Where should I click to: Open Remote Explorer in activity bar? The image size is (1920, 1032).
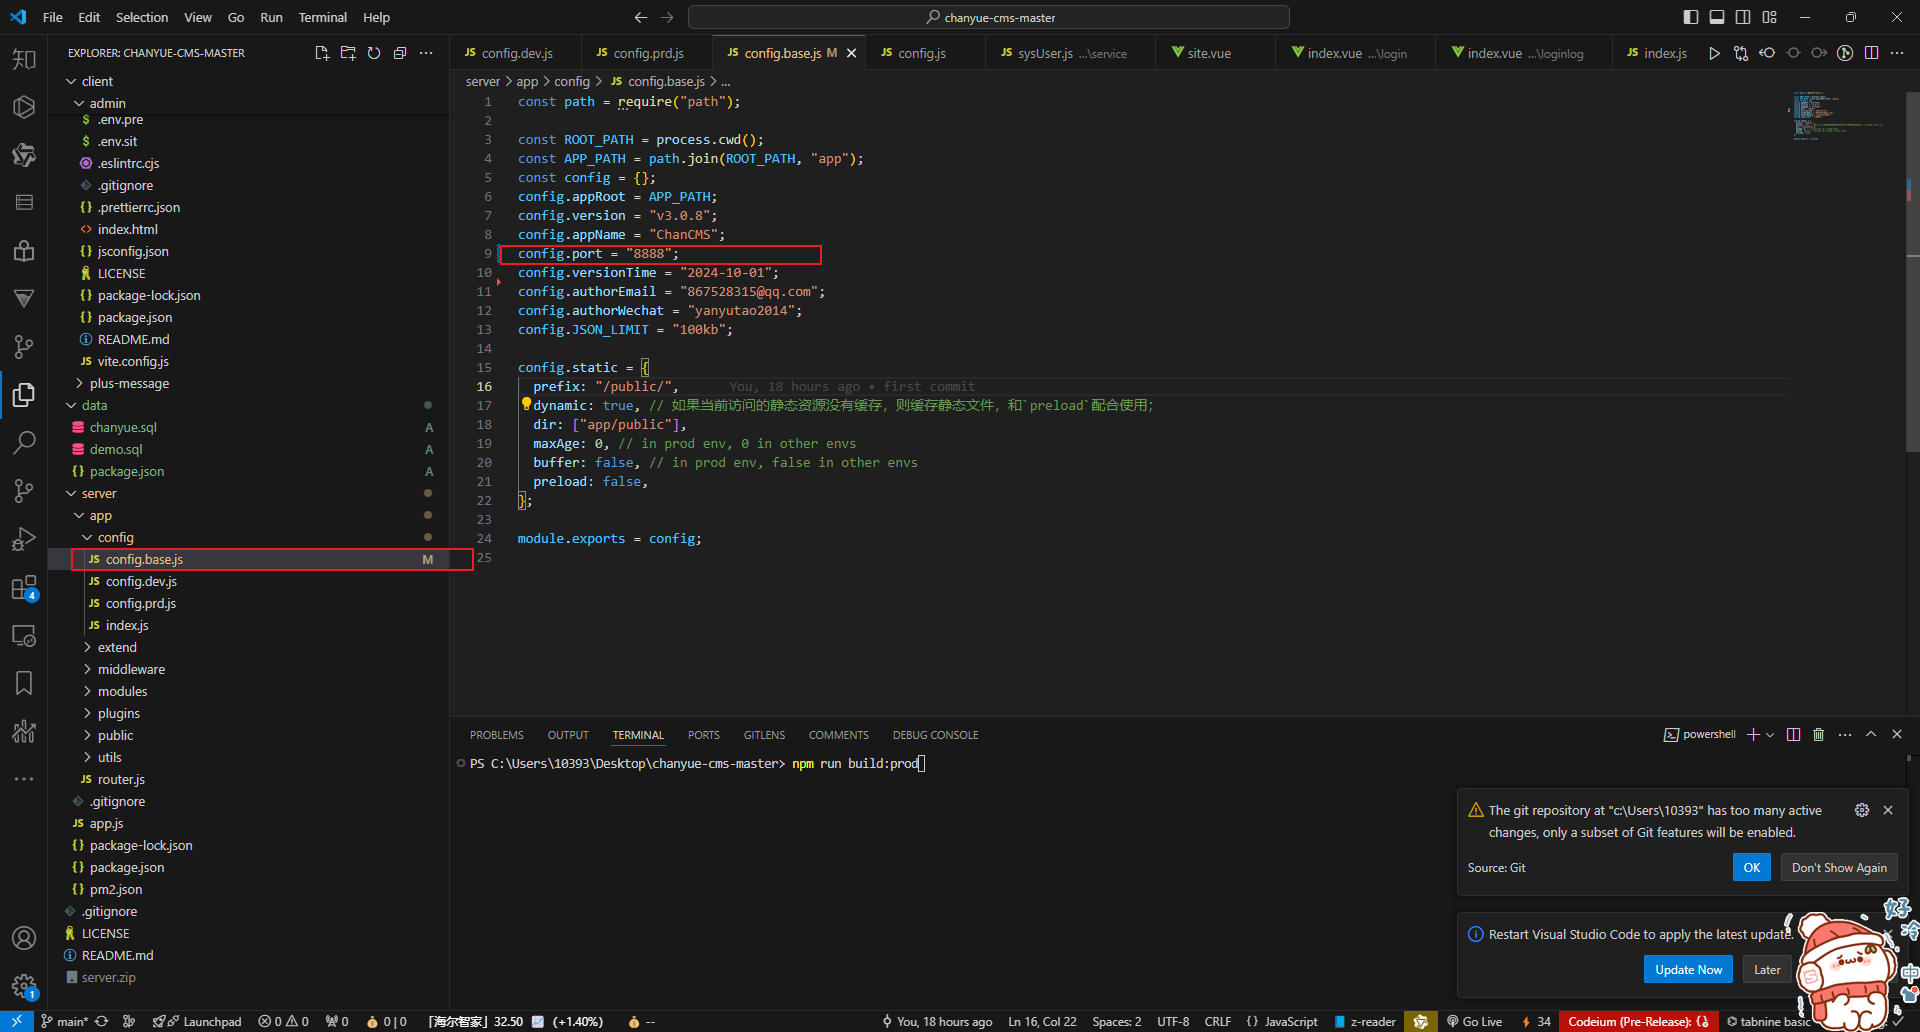click(x=24, y=636)
